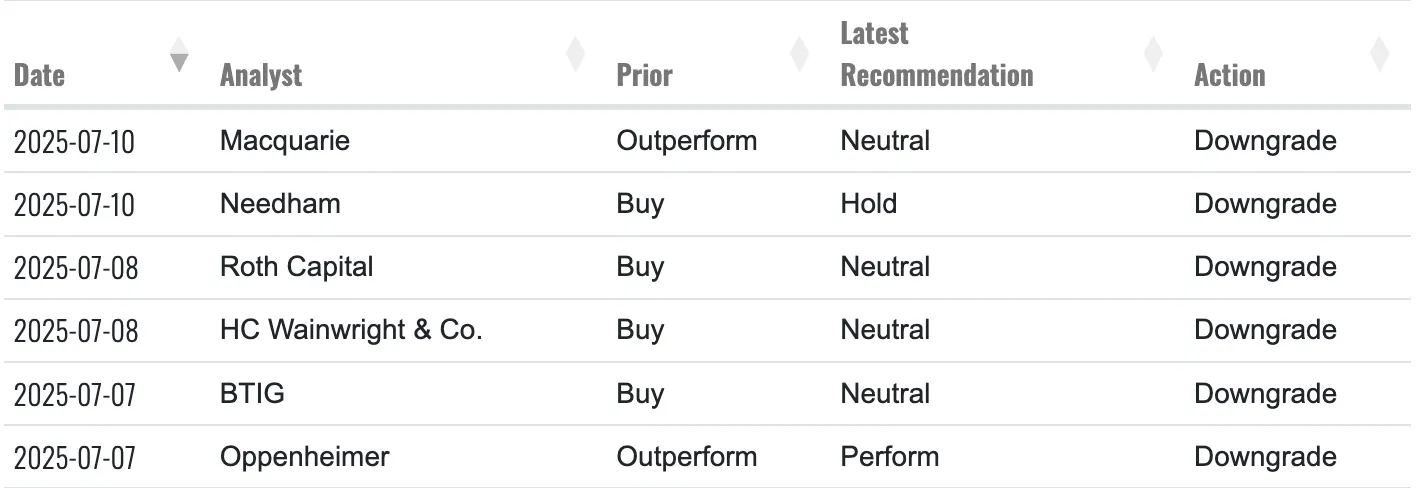
Task: Click the Latest Recommendation header text
Action: pyautogui.click(x=936, y=55)
